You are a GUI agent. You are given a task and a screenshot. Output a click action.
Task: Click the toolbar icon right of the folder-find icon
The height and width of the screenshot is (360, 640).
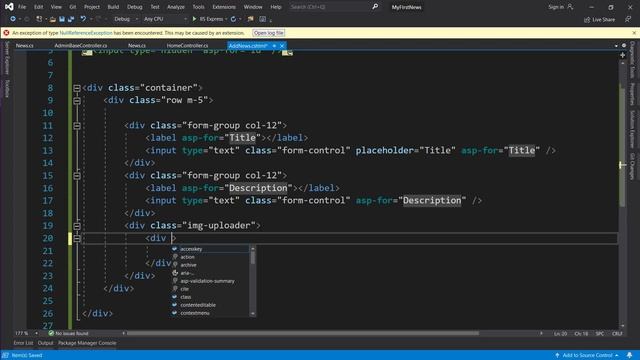click(x=262, y=19)
